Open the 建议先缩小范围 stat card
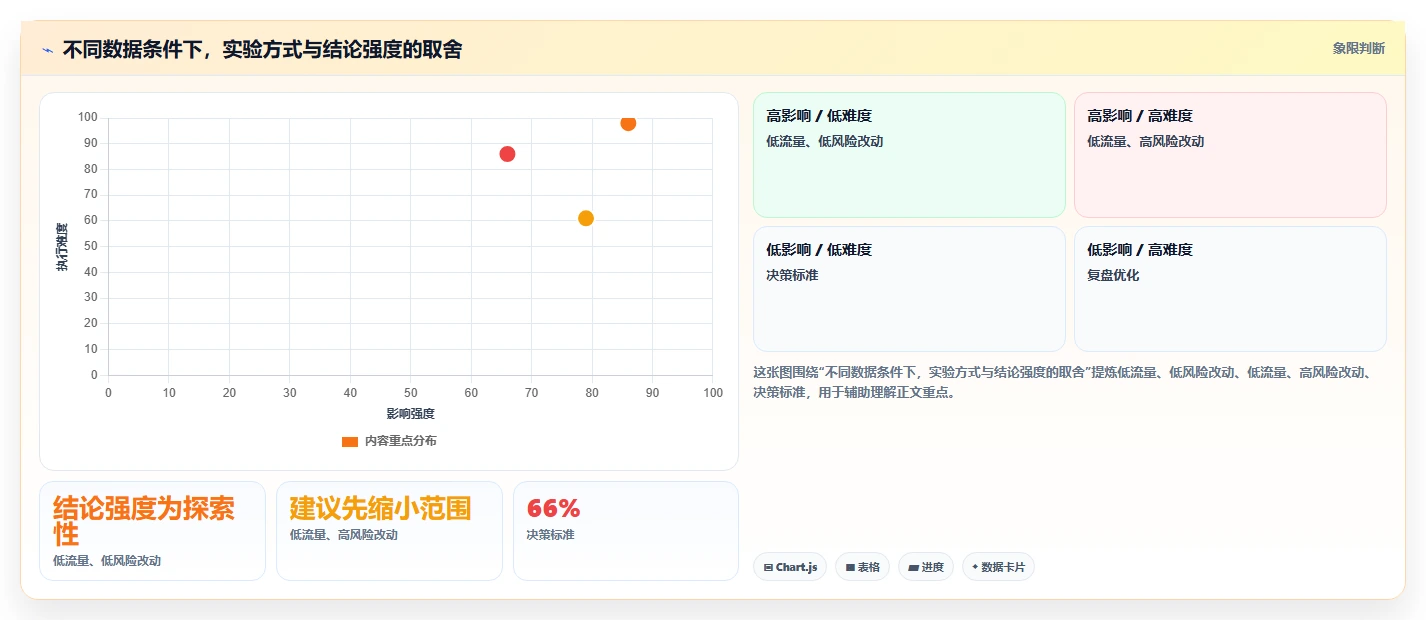 pyautogui.click(x=389, y=531)
